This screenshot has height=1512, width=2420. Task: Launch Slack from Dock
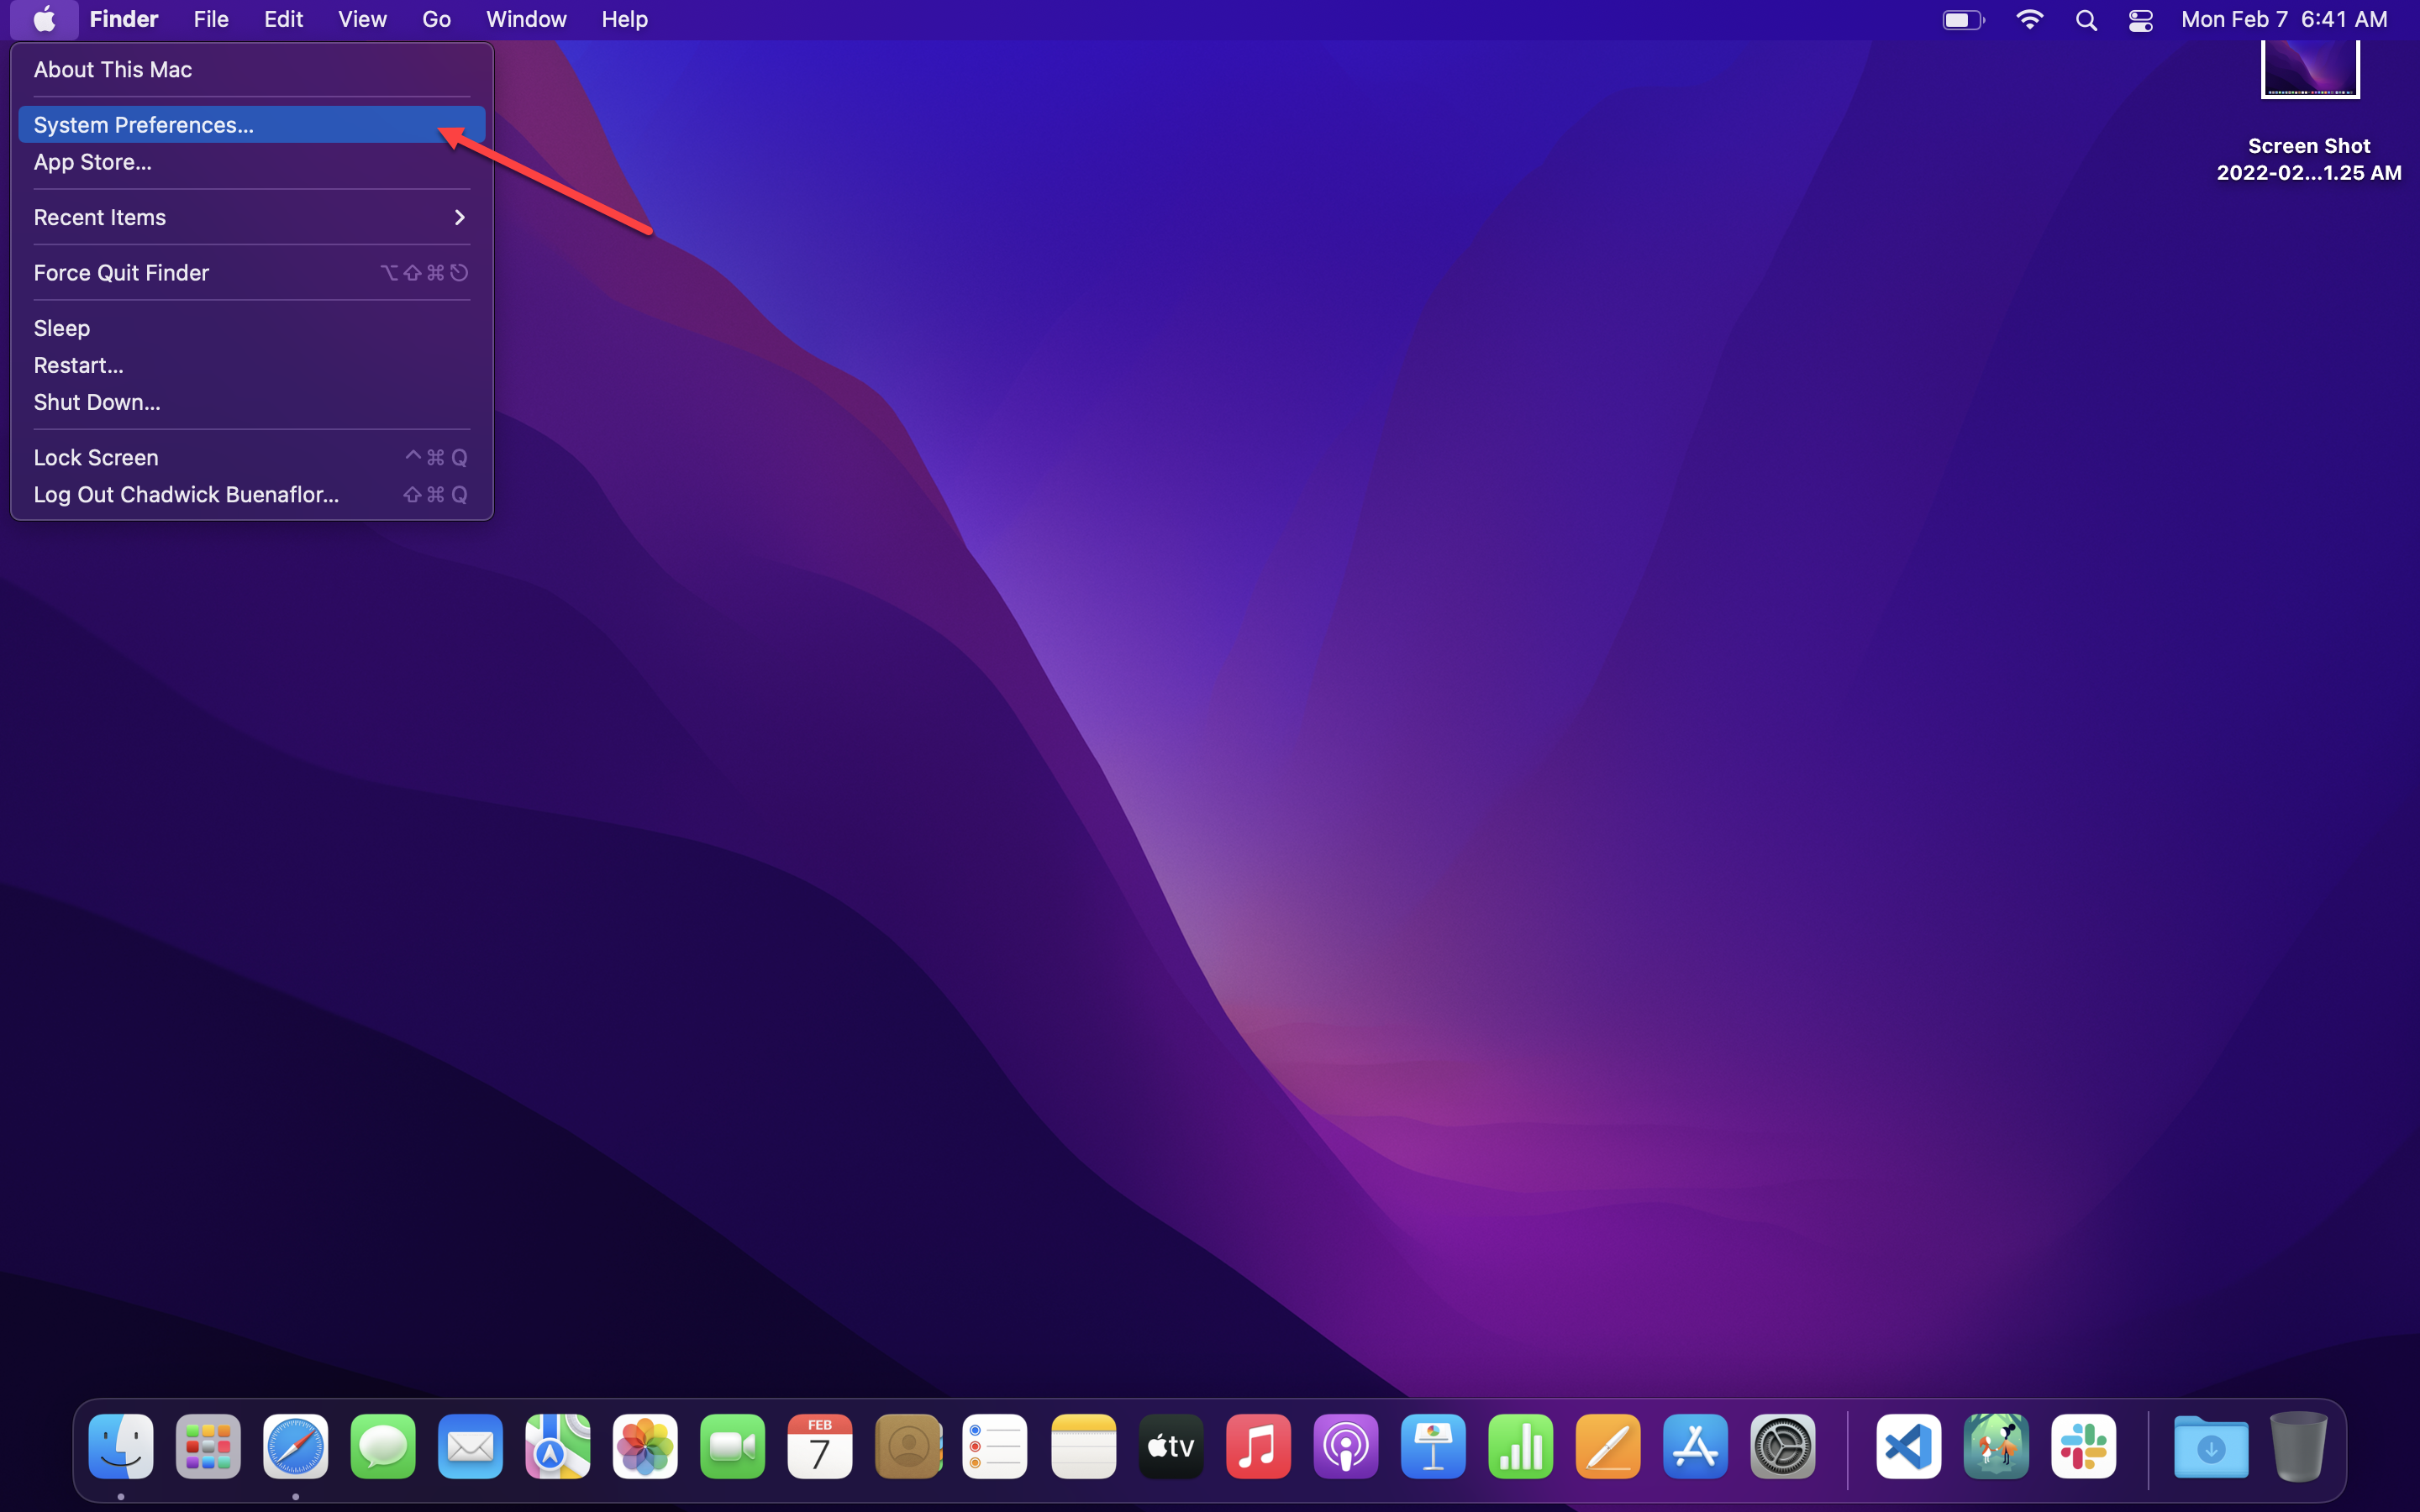click(2084, 1446)
